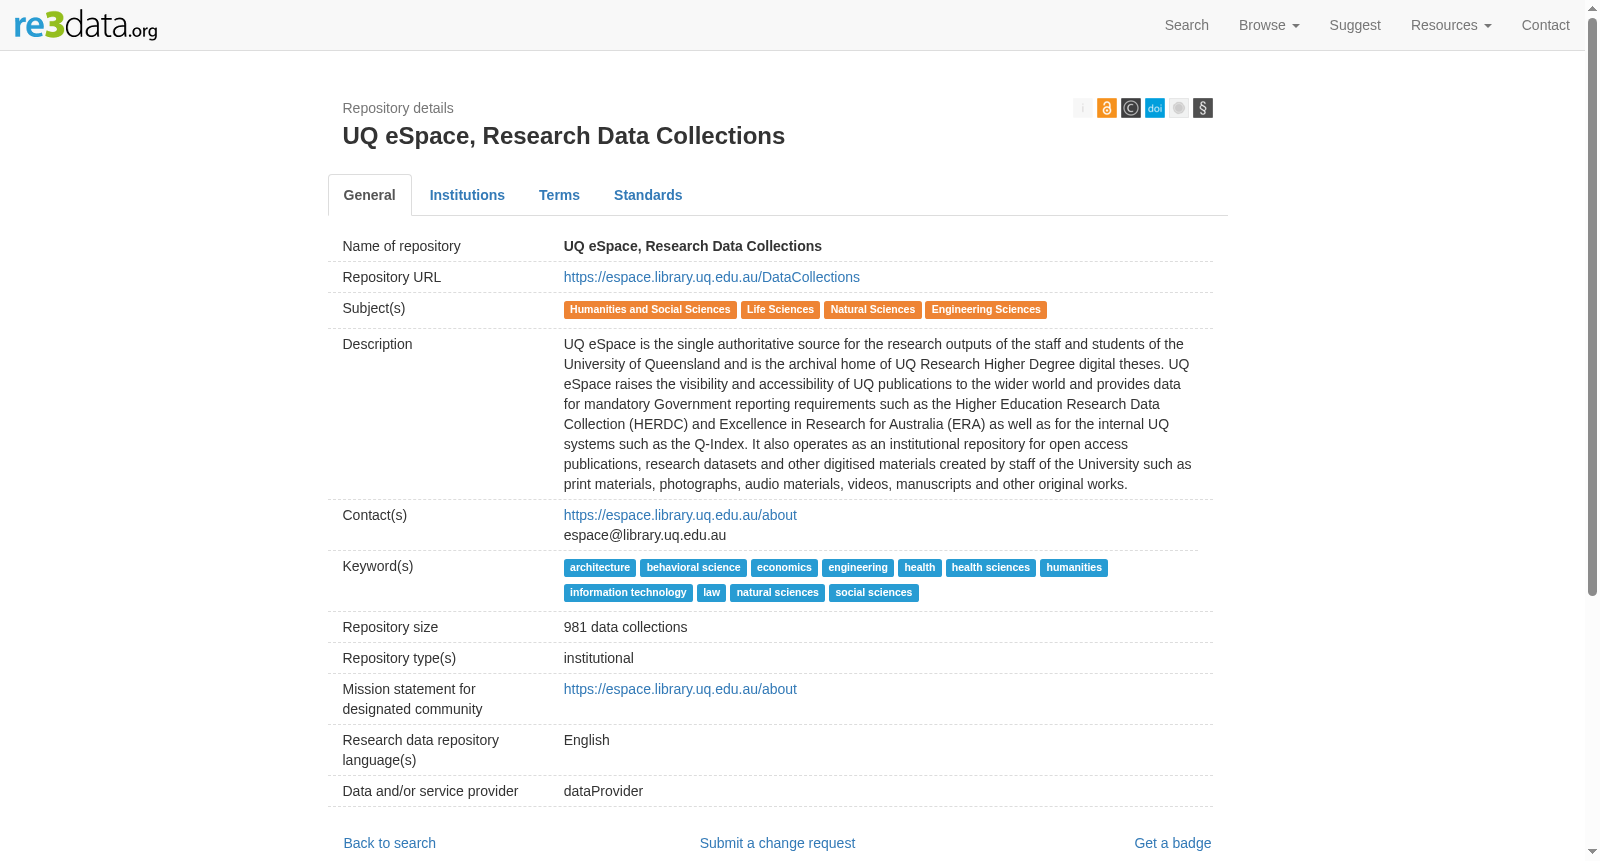Select the law keyword tag
The width and height of the screenshot is (1600, 861).
(711, 593)
